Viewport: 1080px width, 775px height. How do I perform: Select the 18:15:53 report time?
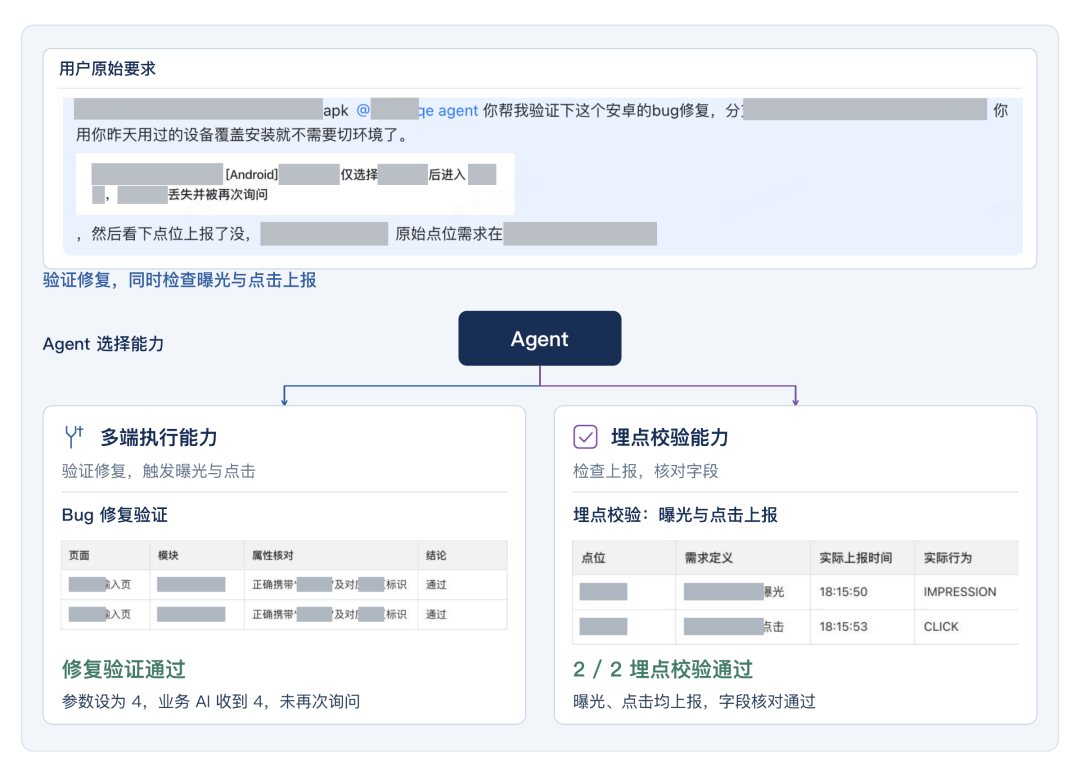coord(843,627)
